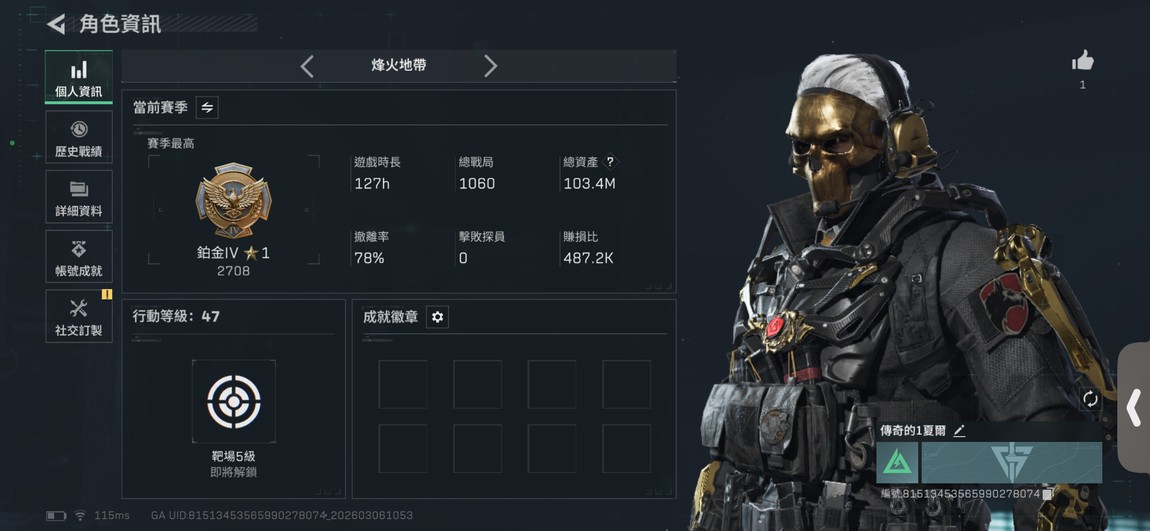This screenshot has width=1150, height=531.
Task: Switch to previous mode with left chevron
Action: point(307,66)
